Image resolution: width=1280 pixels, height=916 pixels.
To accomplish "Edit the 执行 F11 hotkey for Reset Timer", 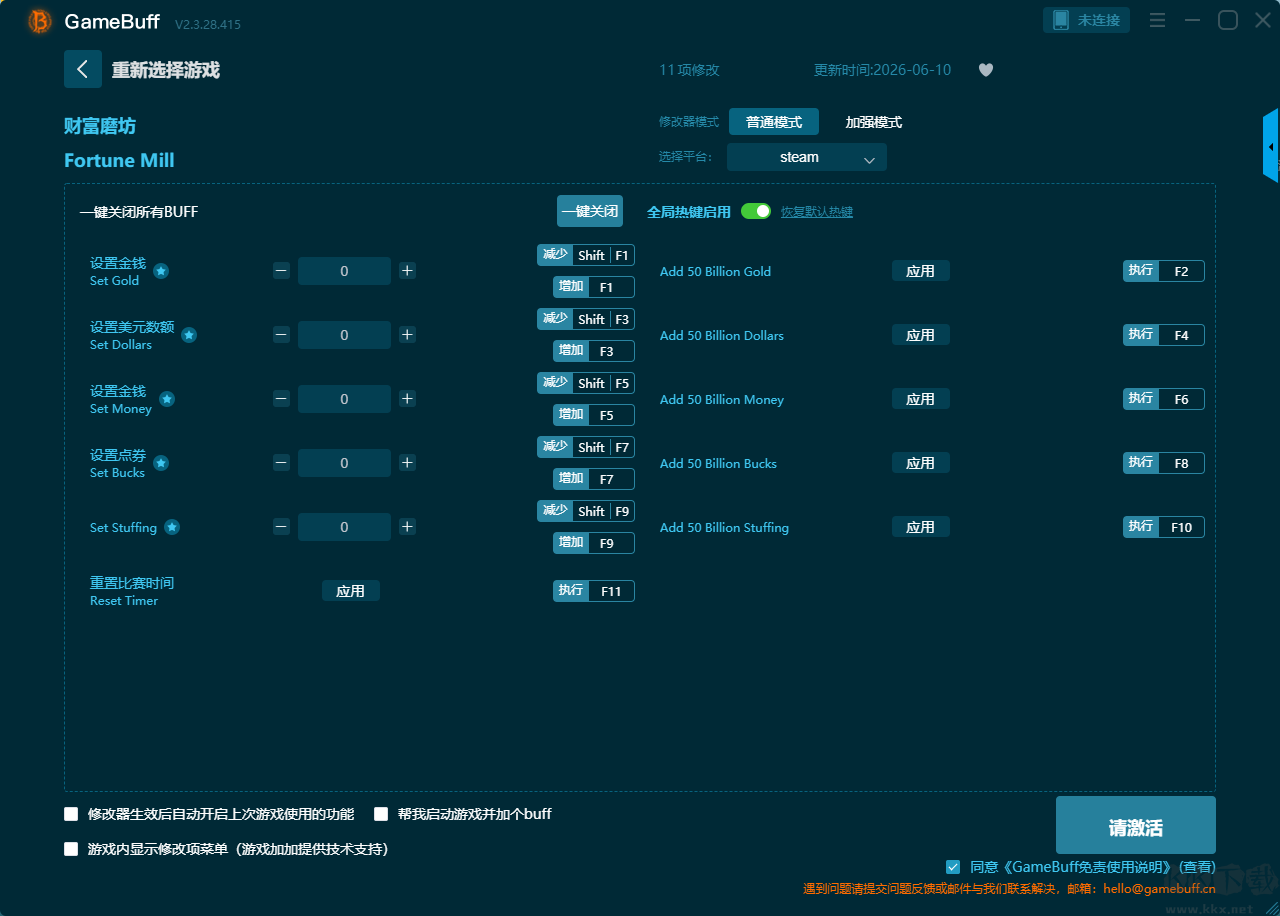I will click(594, 591).
